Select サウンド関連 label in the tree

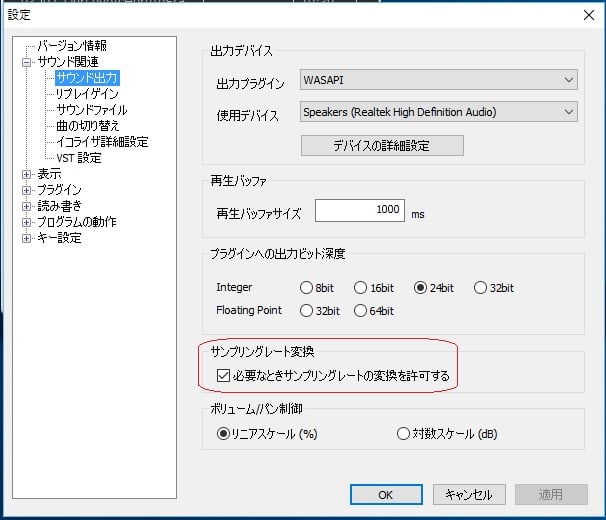pos(68,62)
